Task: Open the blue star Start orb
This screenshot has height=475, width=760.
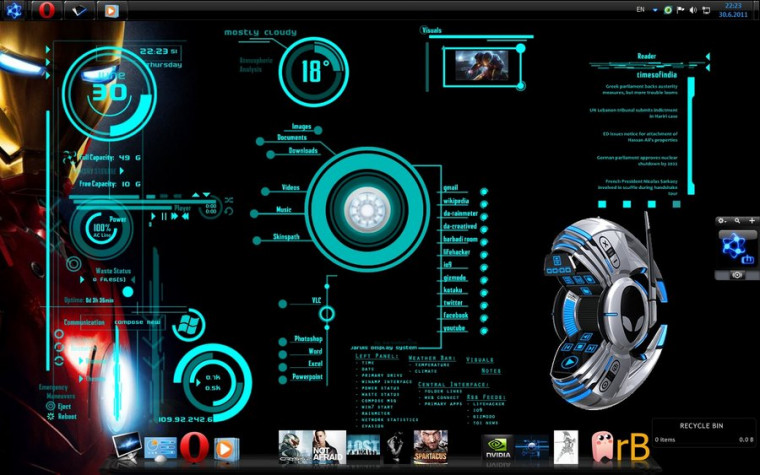Action: click(x=13, y=10)
